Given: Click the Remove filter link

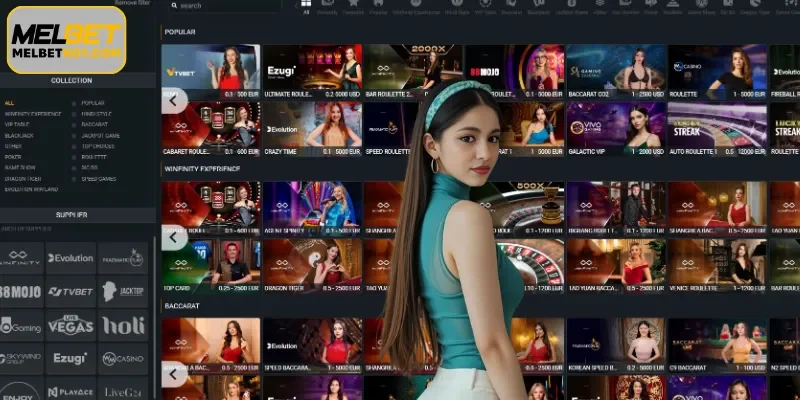Looking at the screenshot, I should point(133,3).
